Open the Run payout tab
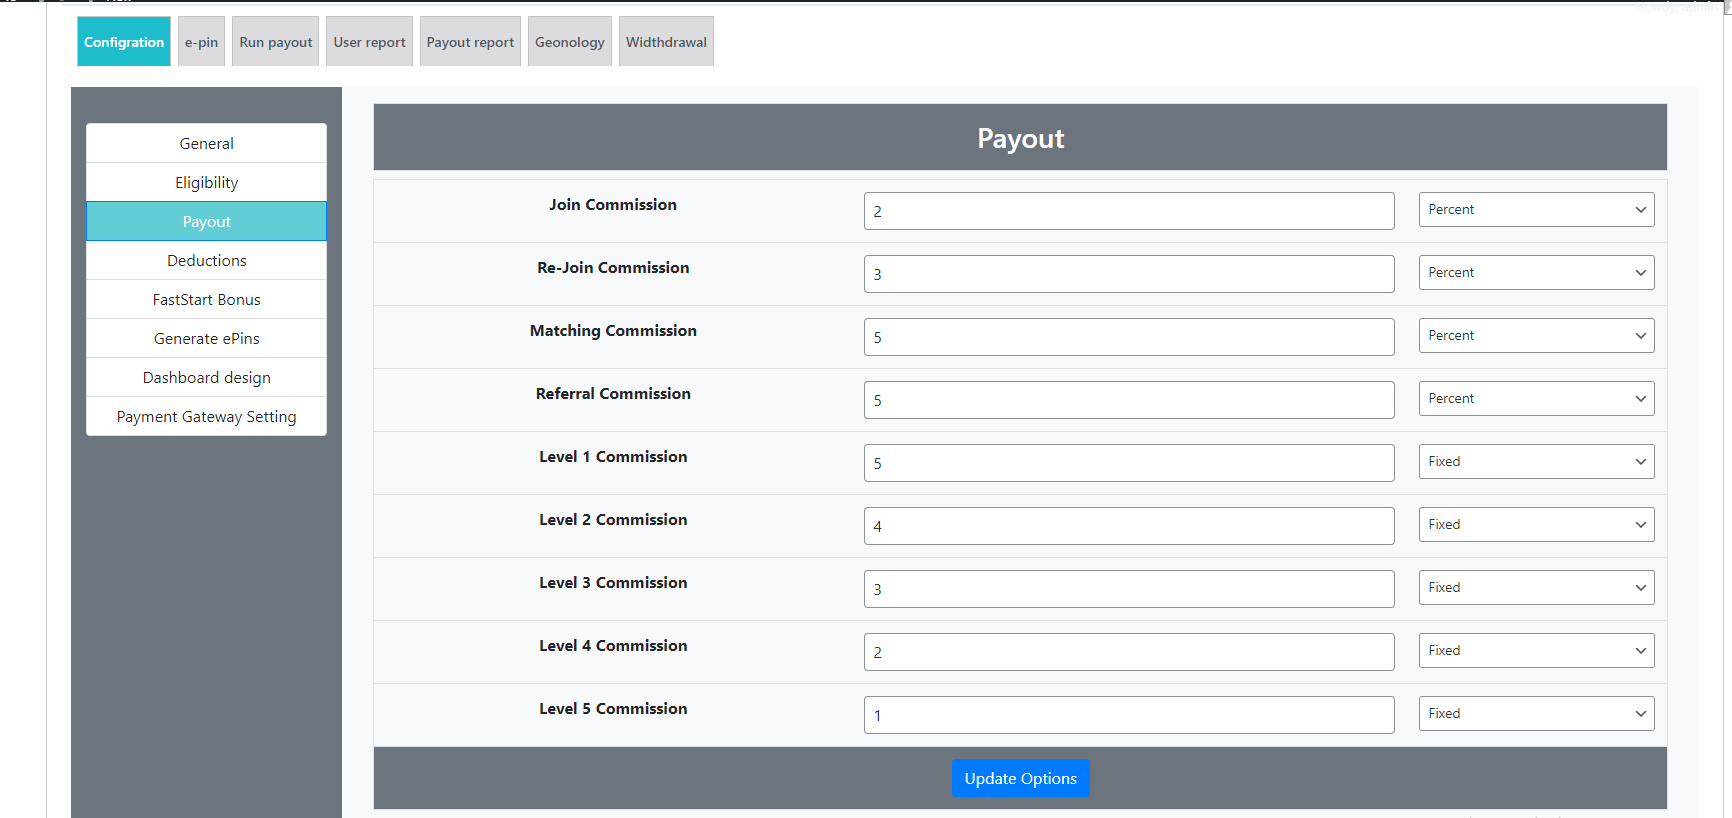The width and height of the screenshot is (1732, 818). click(275, 42)
